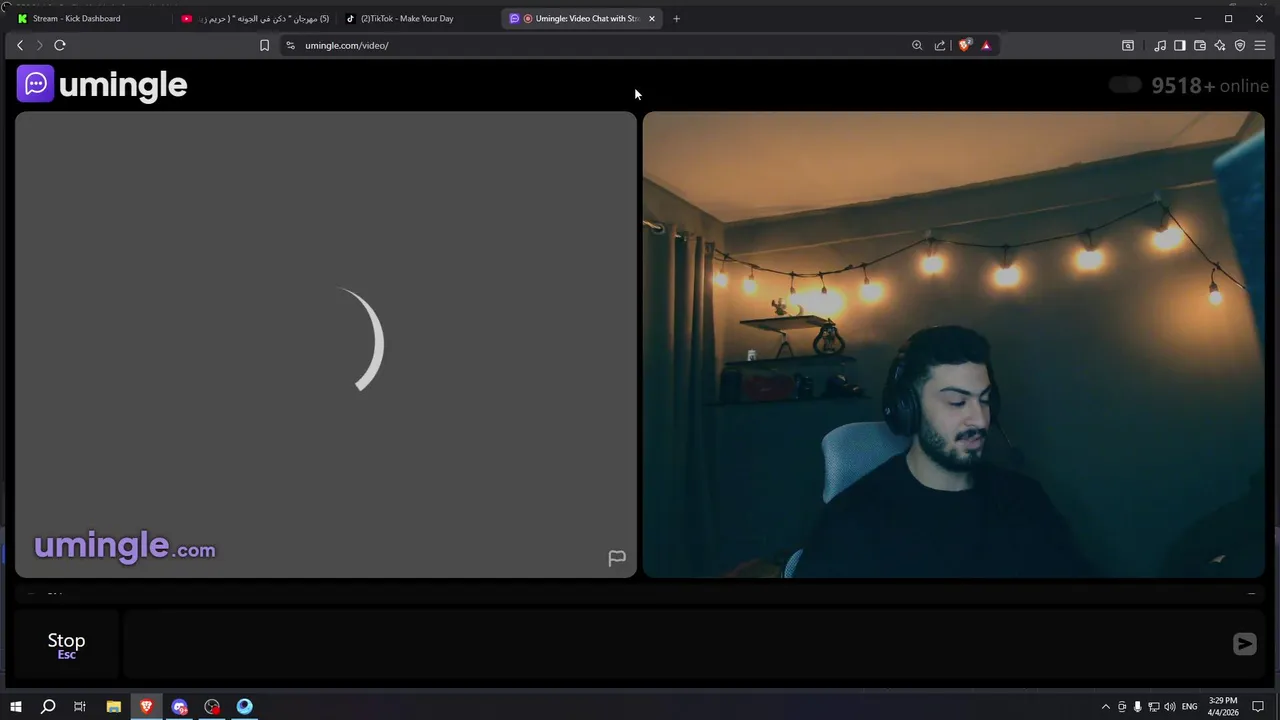Screen dimensions: 1280x720
Task: Toggle the switch beside online count
Action: [x=1125, y=85]
